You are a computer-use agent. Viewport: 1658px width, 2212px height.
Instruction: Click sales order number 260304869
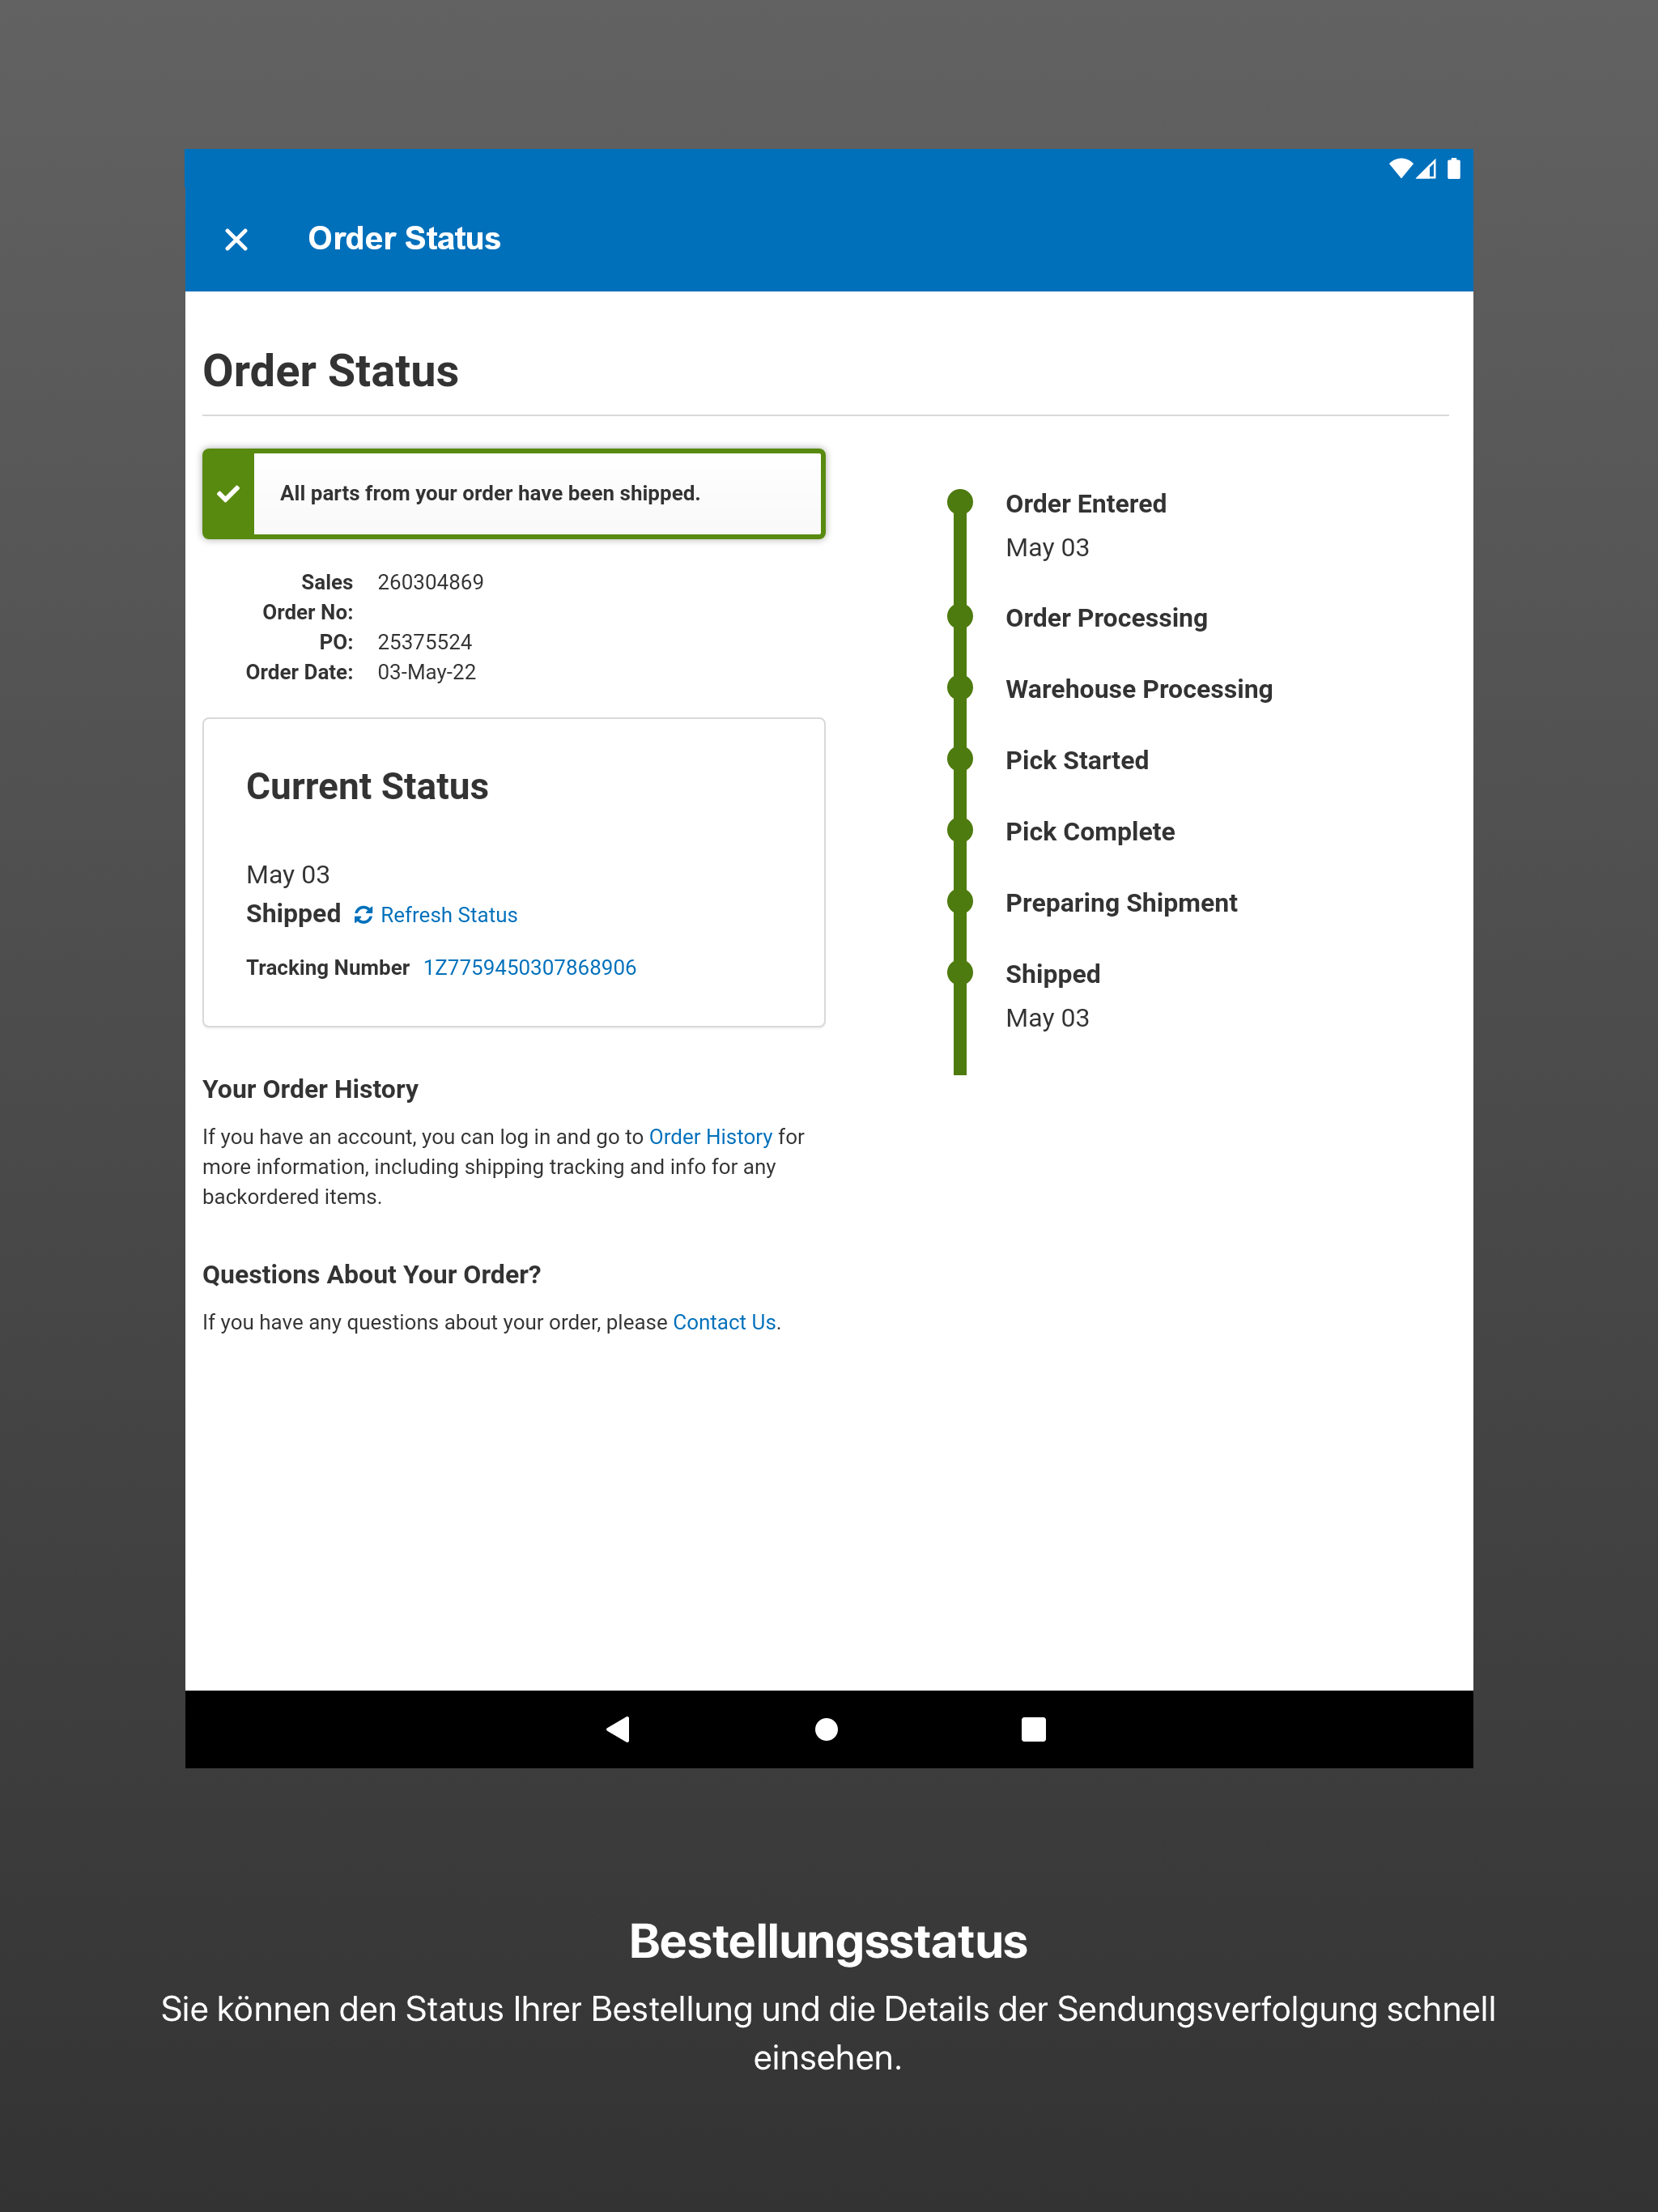point(431,582)
